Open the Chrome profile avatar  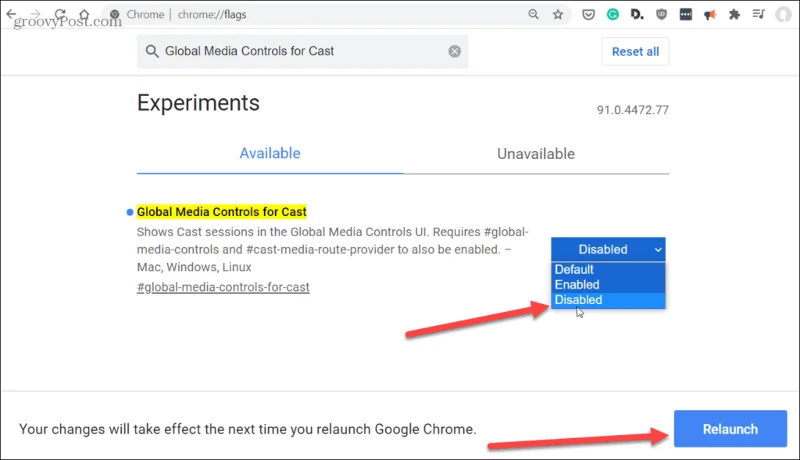783,14
